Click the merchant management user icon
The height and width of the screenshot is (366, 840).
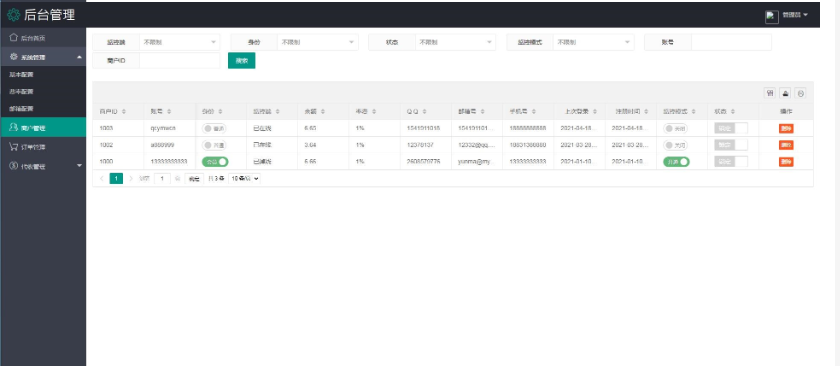tap(13, 128)
